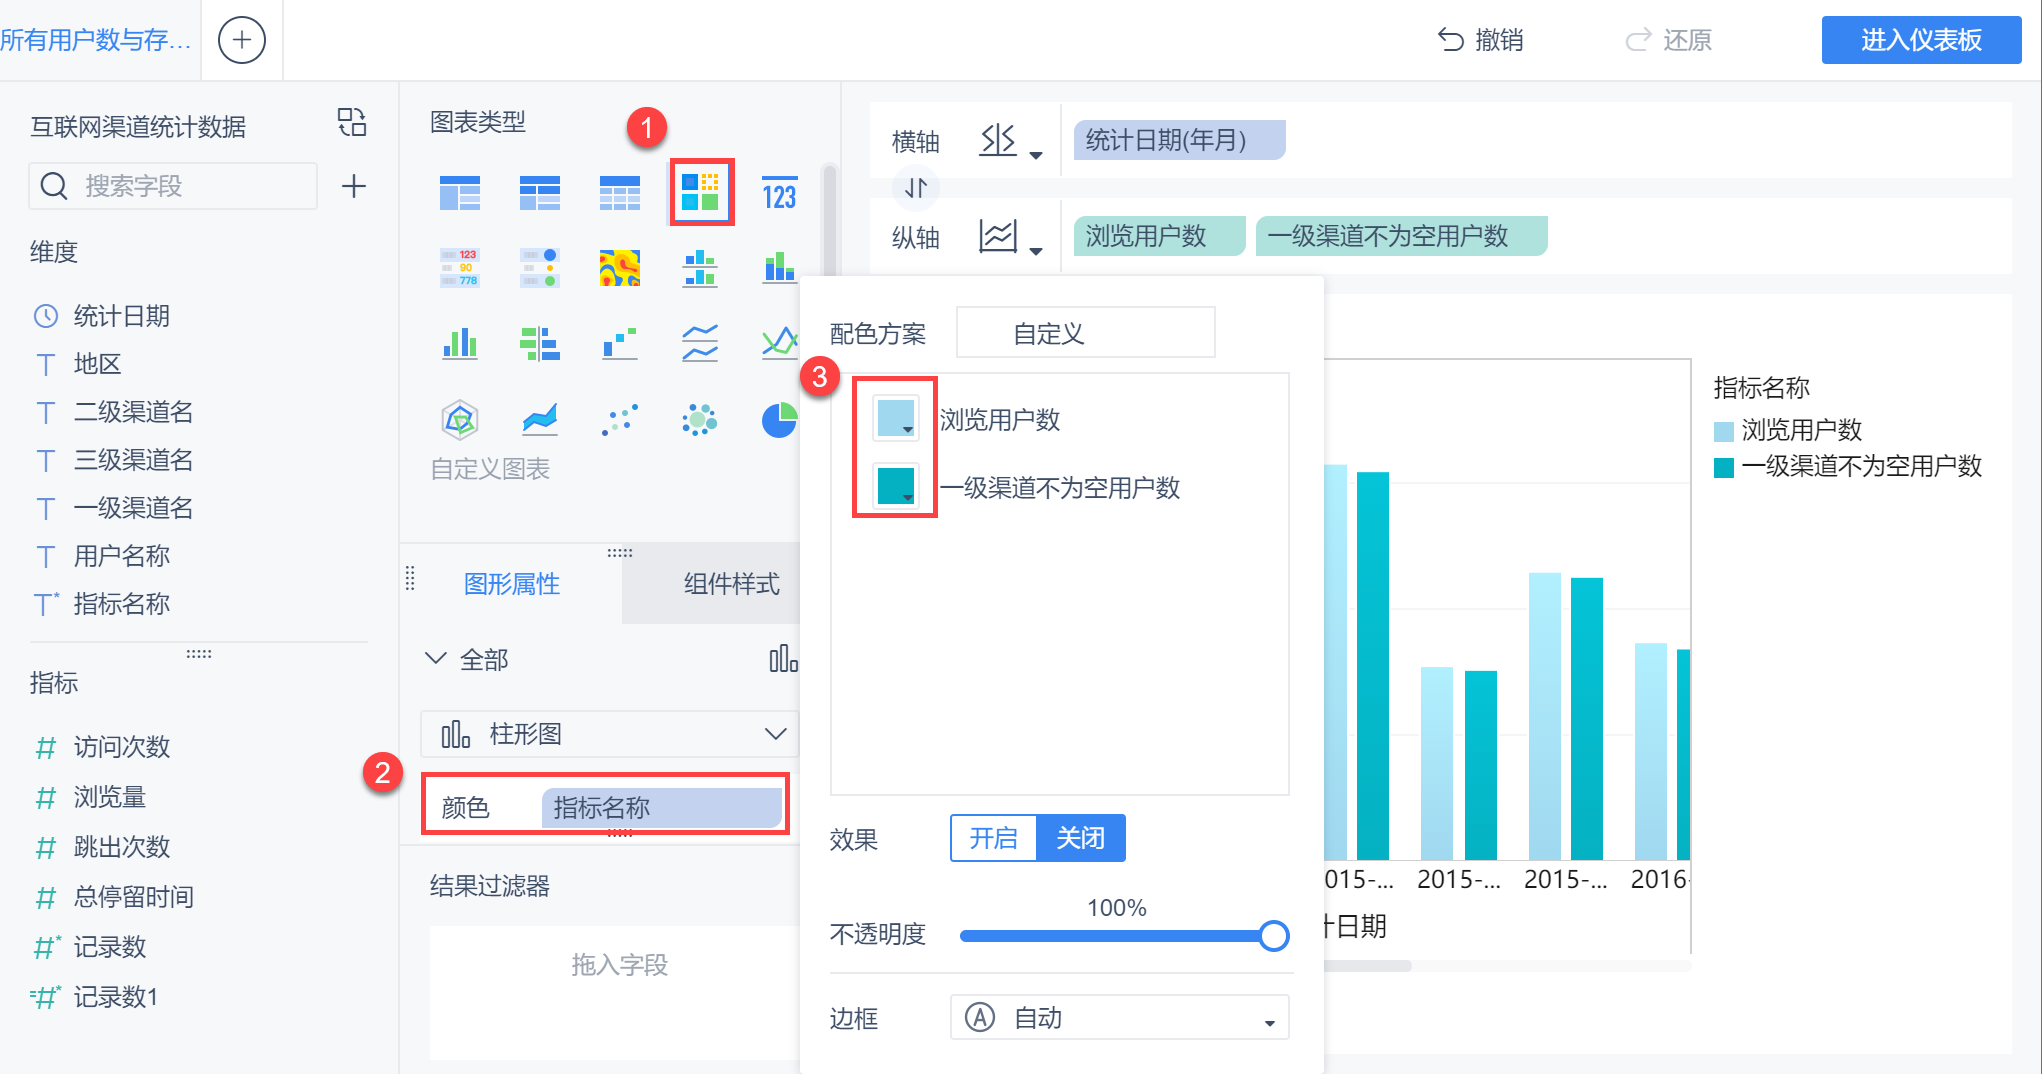This screenshot has height=1074, width=2042.
Task: Select the wavy line chart type icon
Action: point(700,344)
